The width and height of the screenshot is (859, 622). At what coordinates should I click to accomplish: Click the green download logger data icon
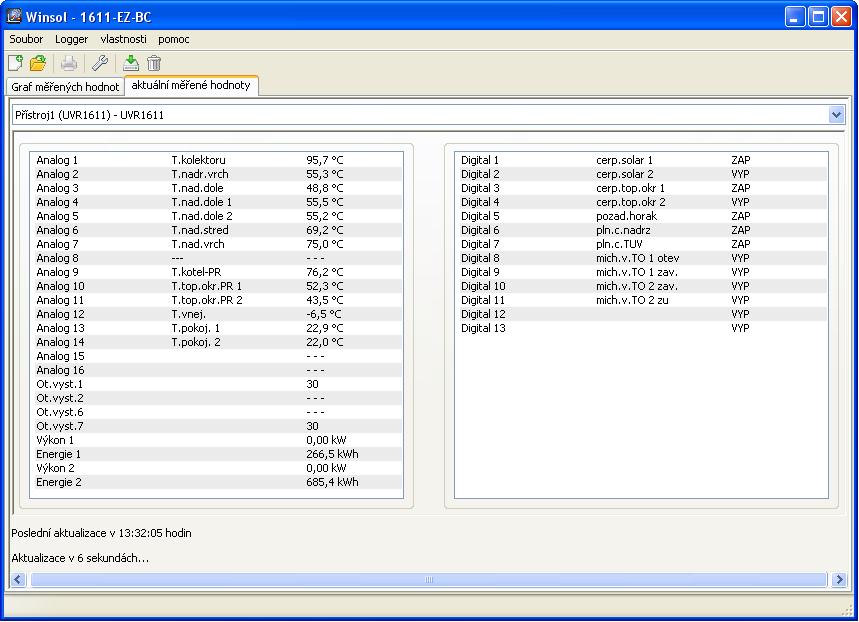click(x=131, y=63)
